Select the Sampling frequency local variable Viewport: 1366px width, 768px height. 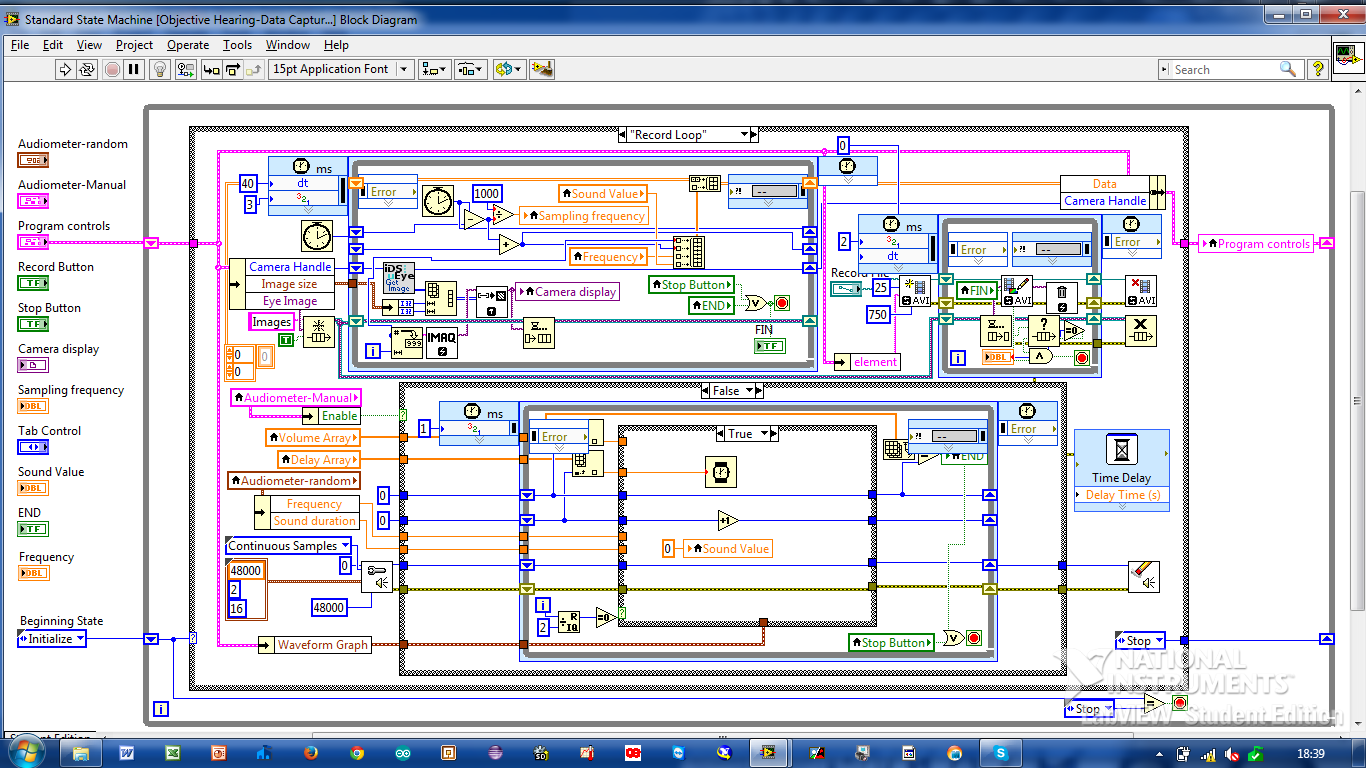(x=584, y=215)
